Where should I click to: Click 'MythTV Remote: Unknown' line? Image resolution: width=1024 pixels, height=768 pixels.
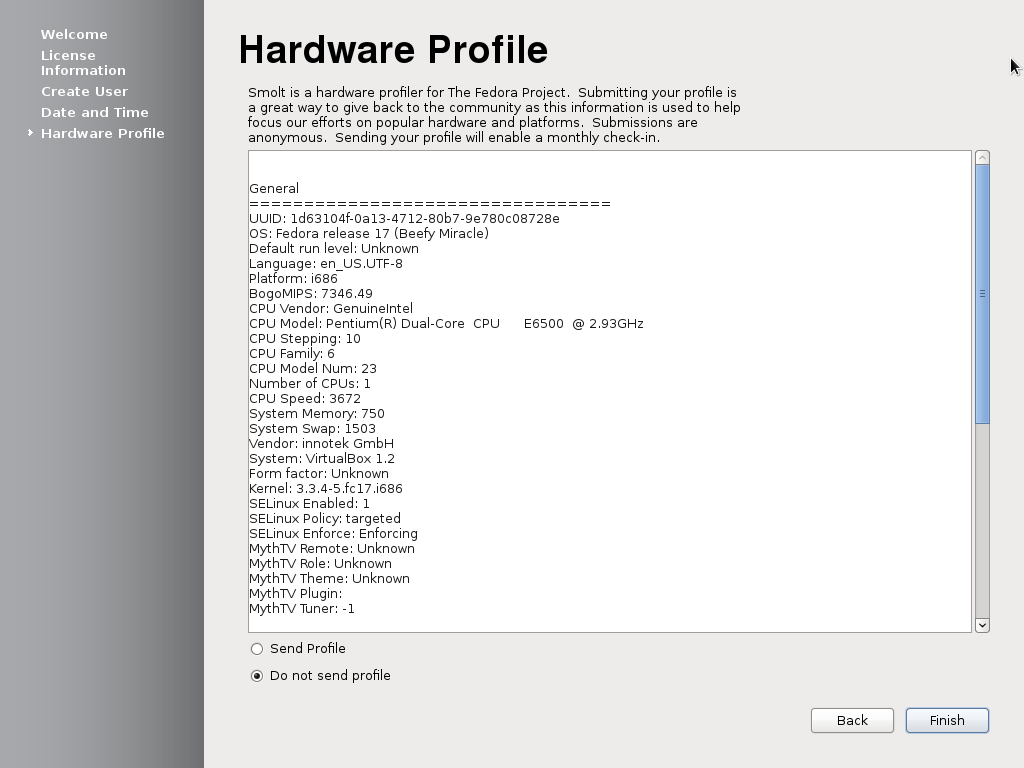[x=332, y=549]
